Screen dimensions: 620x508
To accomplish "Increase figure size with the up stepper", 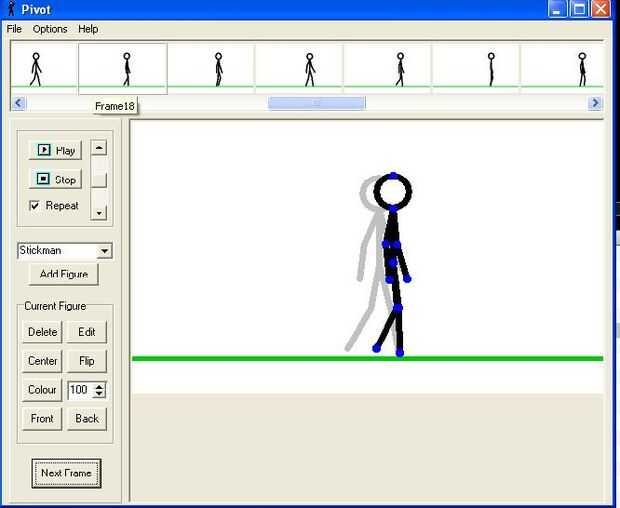I will (x=99, y=386).
